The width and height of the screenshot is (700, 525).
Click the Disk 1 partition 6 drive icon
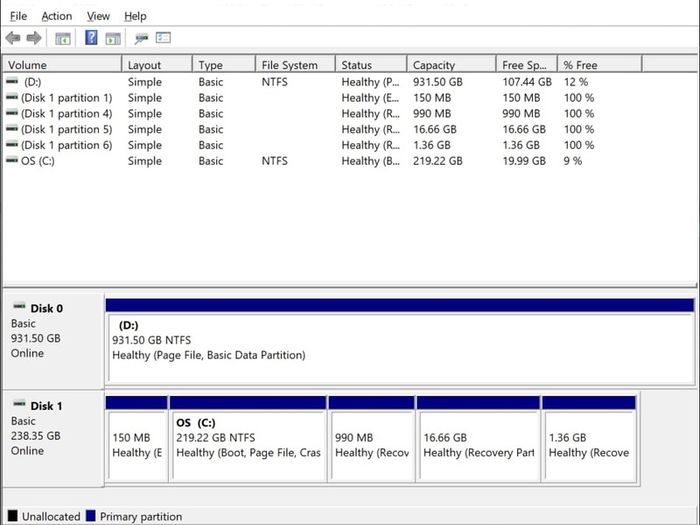click(x=12, y=145)
